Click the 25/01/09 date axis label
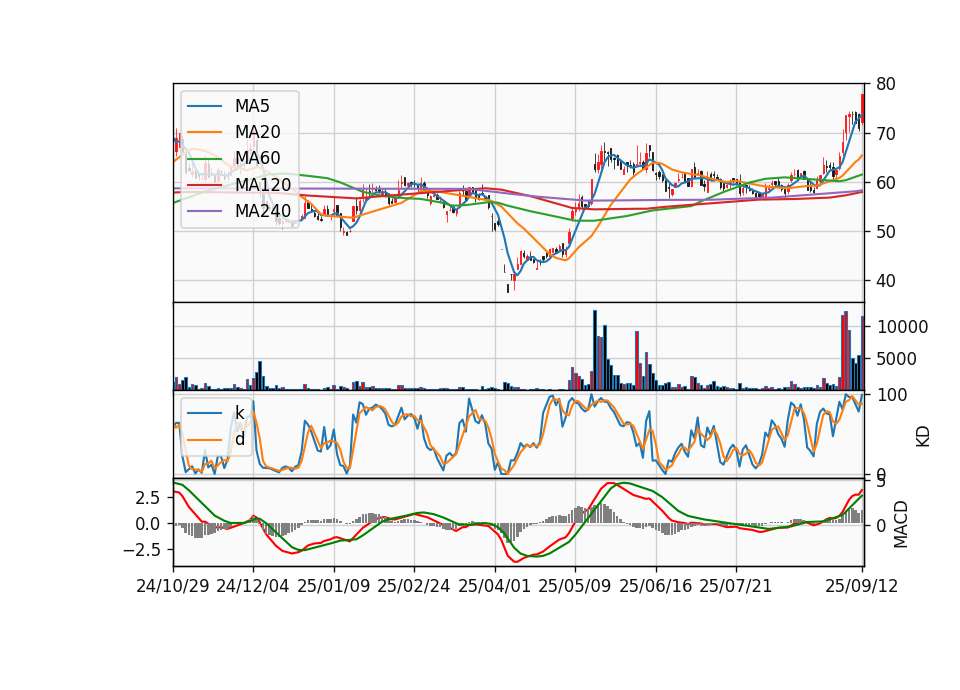Viewport: 960px width, 690px height. click(x=334, y=586)
